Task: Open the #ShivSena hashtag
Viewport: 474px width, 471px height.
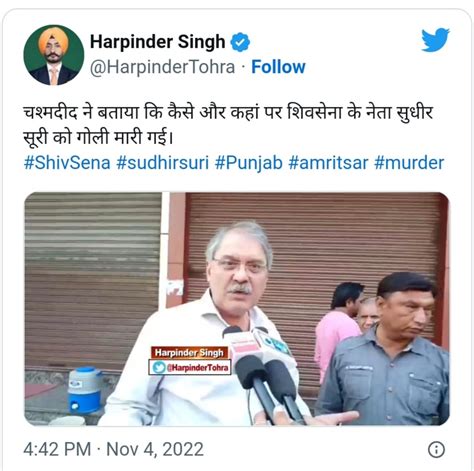Action: [67, 163]
